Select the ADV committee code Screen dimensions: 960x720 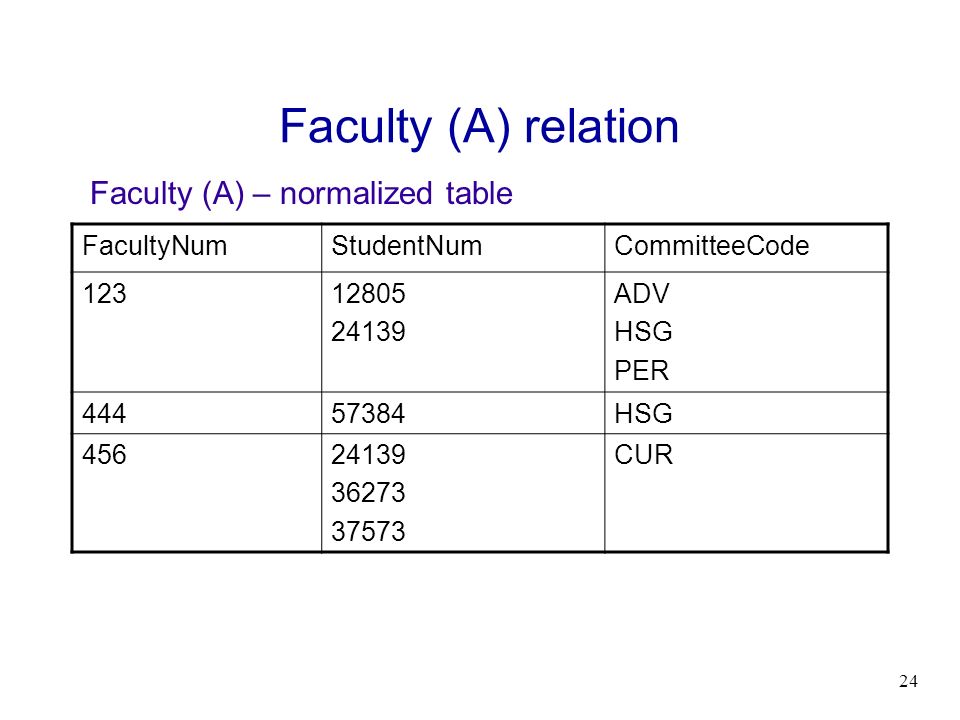tap(642, 294)
